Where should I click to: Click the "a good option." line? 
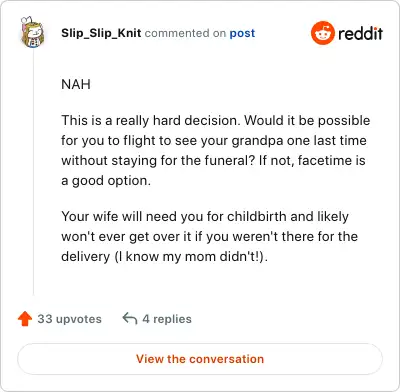(x=106, y=181)
